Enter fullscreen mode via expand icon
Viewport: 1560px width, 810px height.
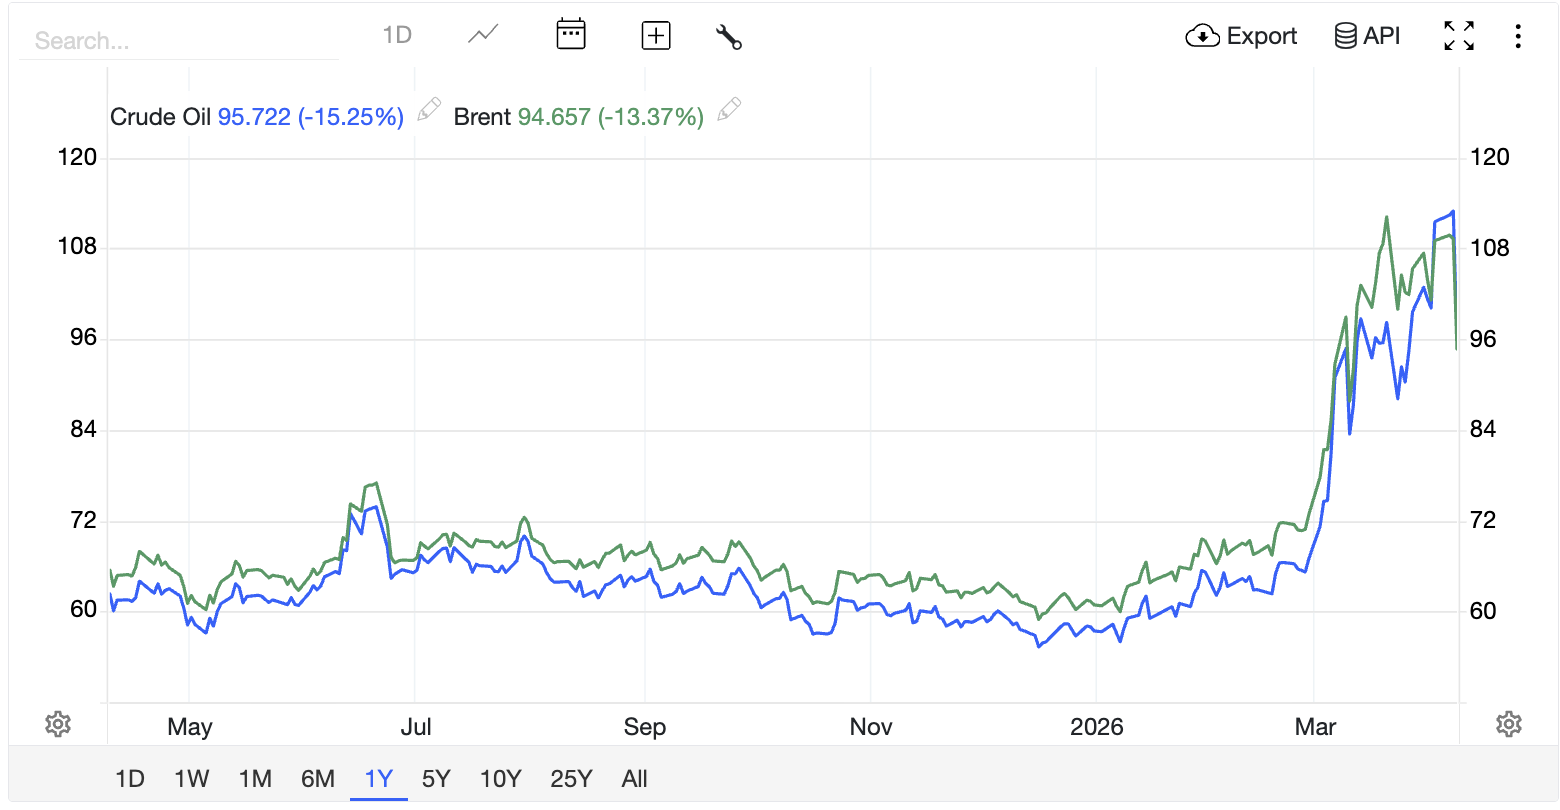pyautogui.click(x=1459, y=34)
